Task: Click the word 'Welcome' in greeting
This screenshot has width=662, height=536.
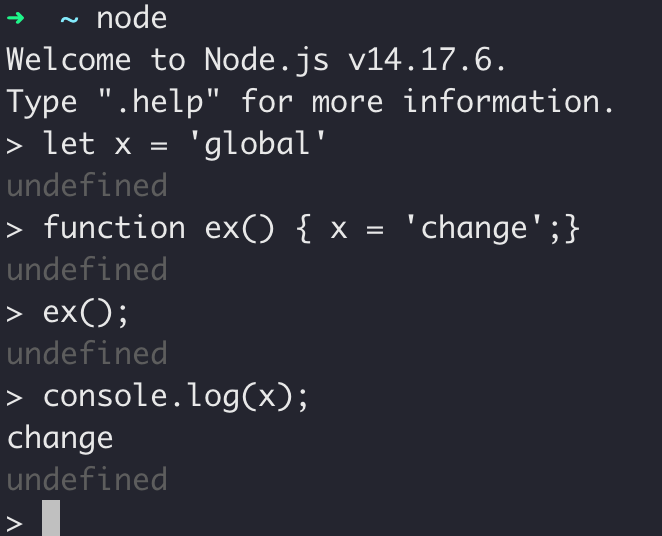Action: coord(69,60)
